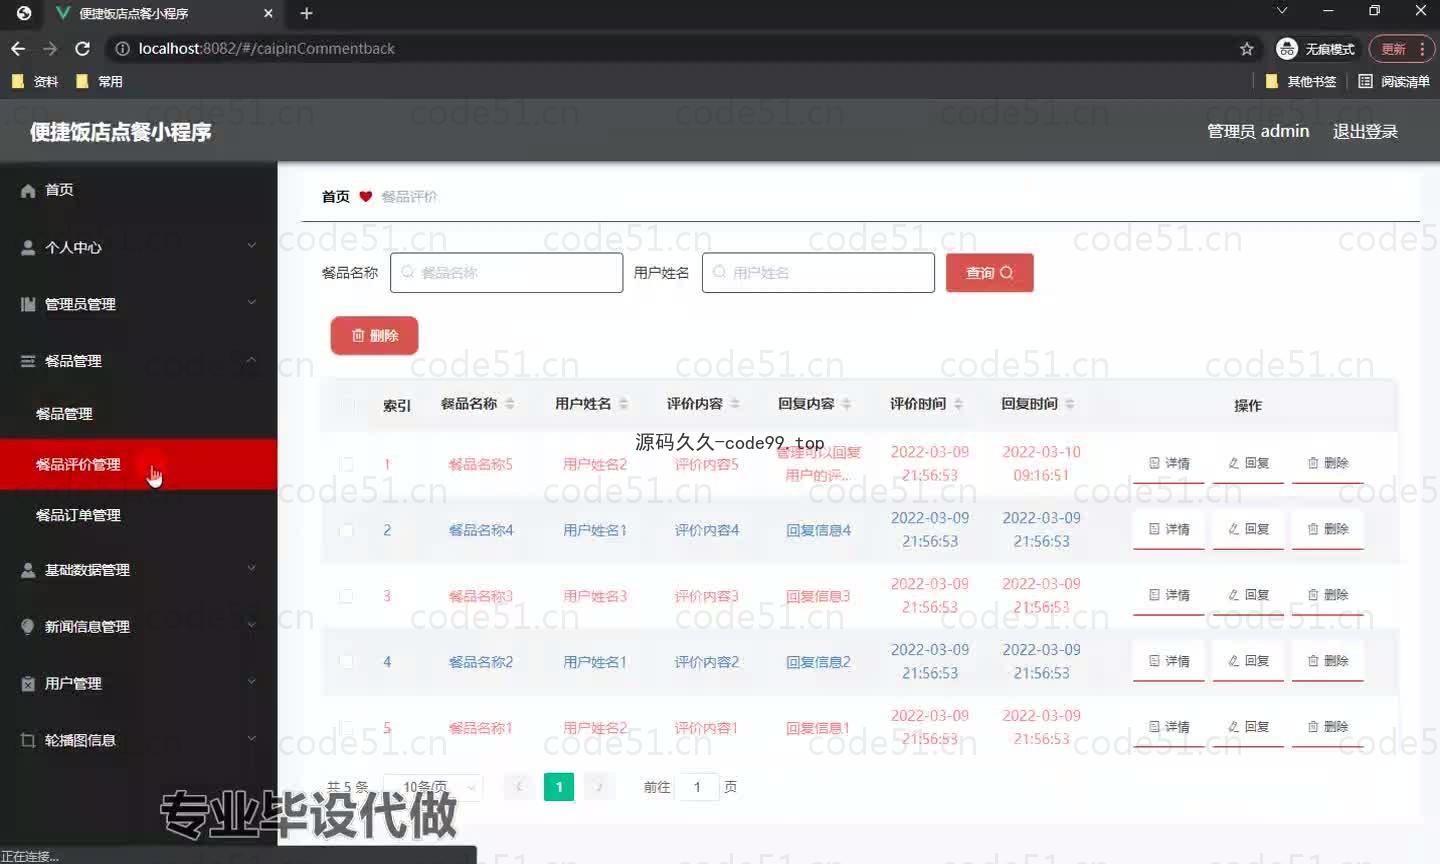1440x864 pixels.
Task: Click the next page arrow
Action: click(599, 787)
